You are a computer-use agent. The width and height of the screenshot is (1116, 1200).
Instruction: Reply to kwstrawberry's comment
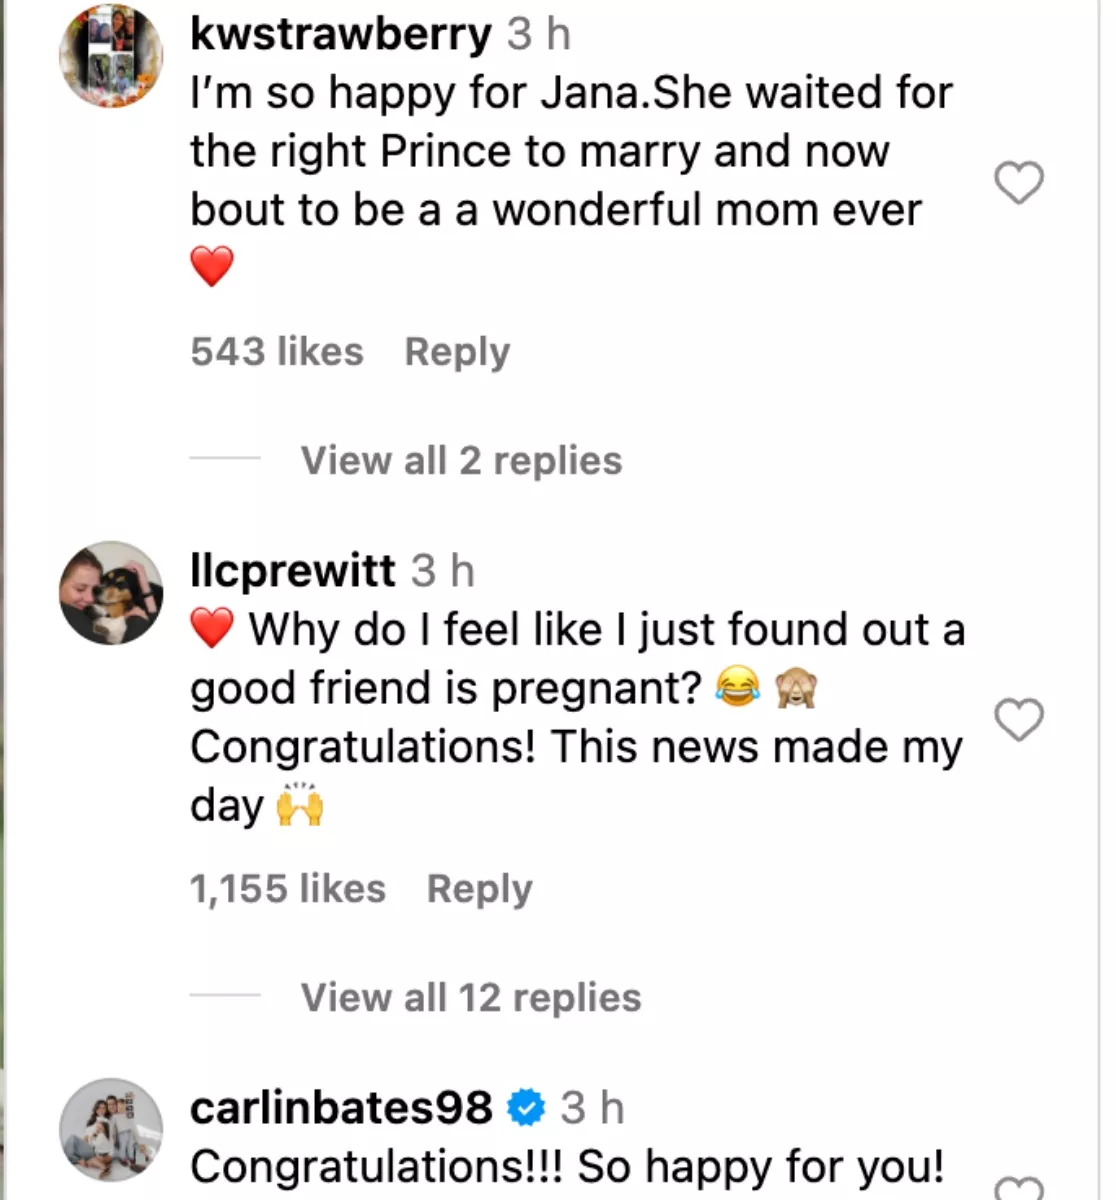click(457, 352)
